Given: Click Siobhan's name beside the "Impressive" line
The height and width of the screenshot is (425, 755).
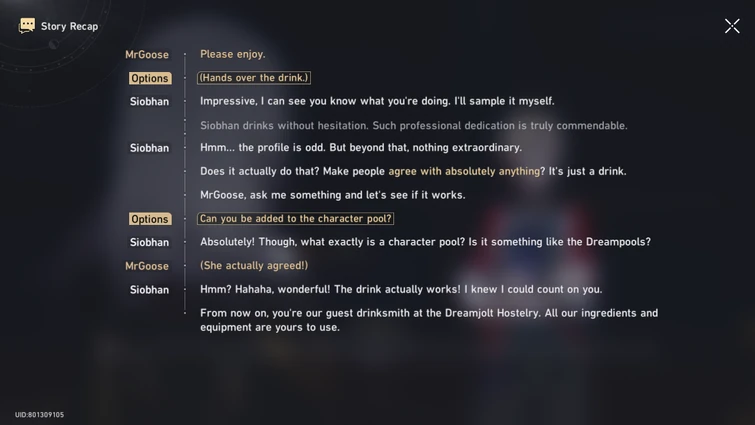Looking at the screenshot, I should 149,102.
